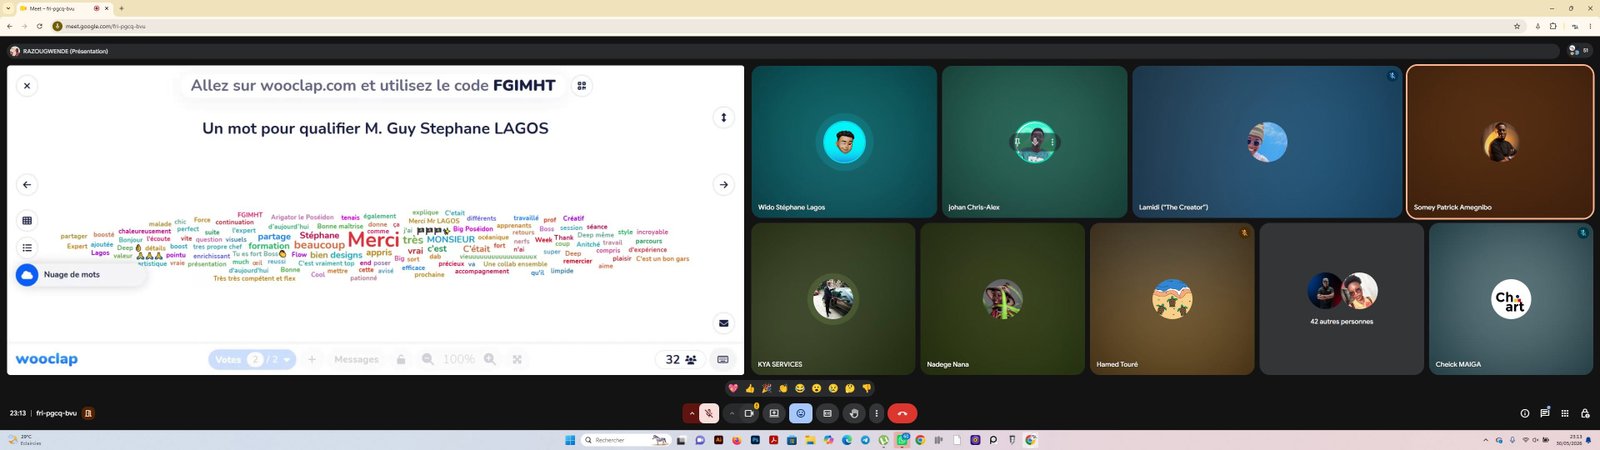Image resolution: width=1600 pixels, height=450 pixels.
Task: Open the 42 autres personnes tile
Action: click(x=1342, y=299)
